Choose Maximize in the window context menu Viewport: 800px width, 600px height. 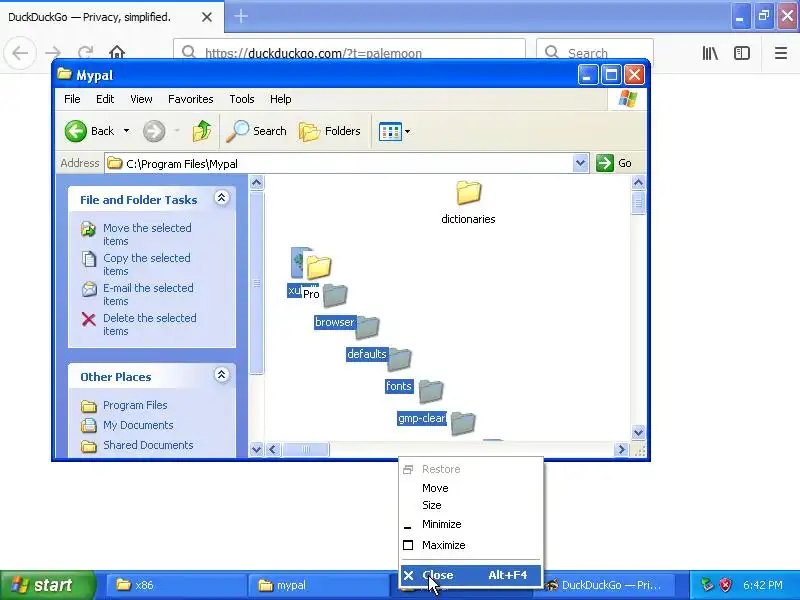(470, 545)
